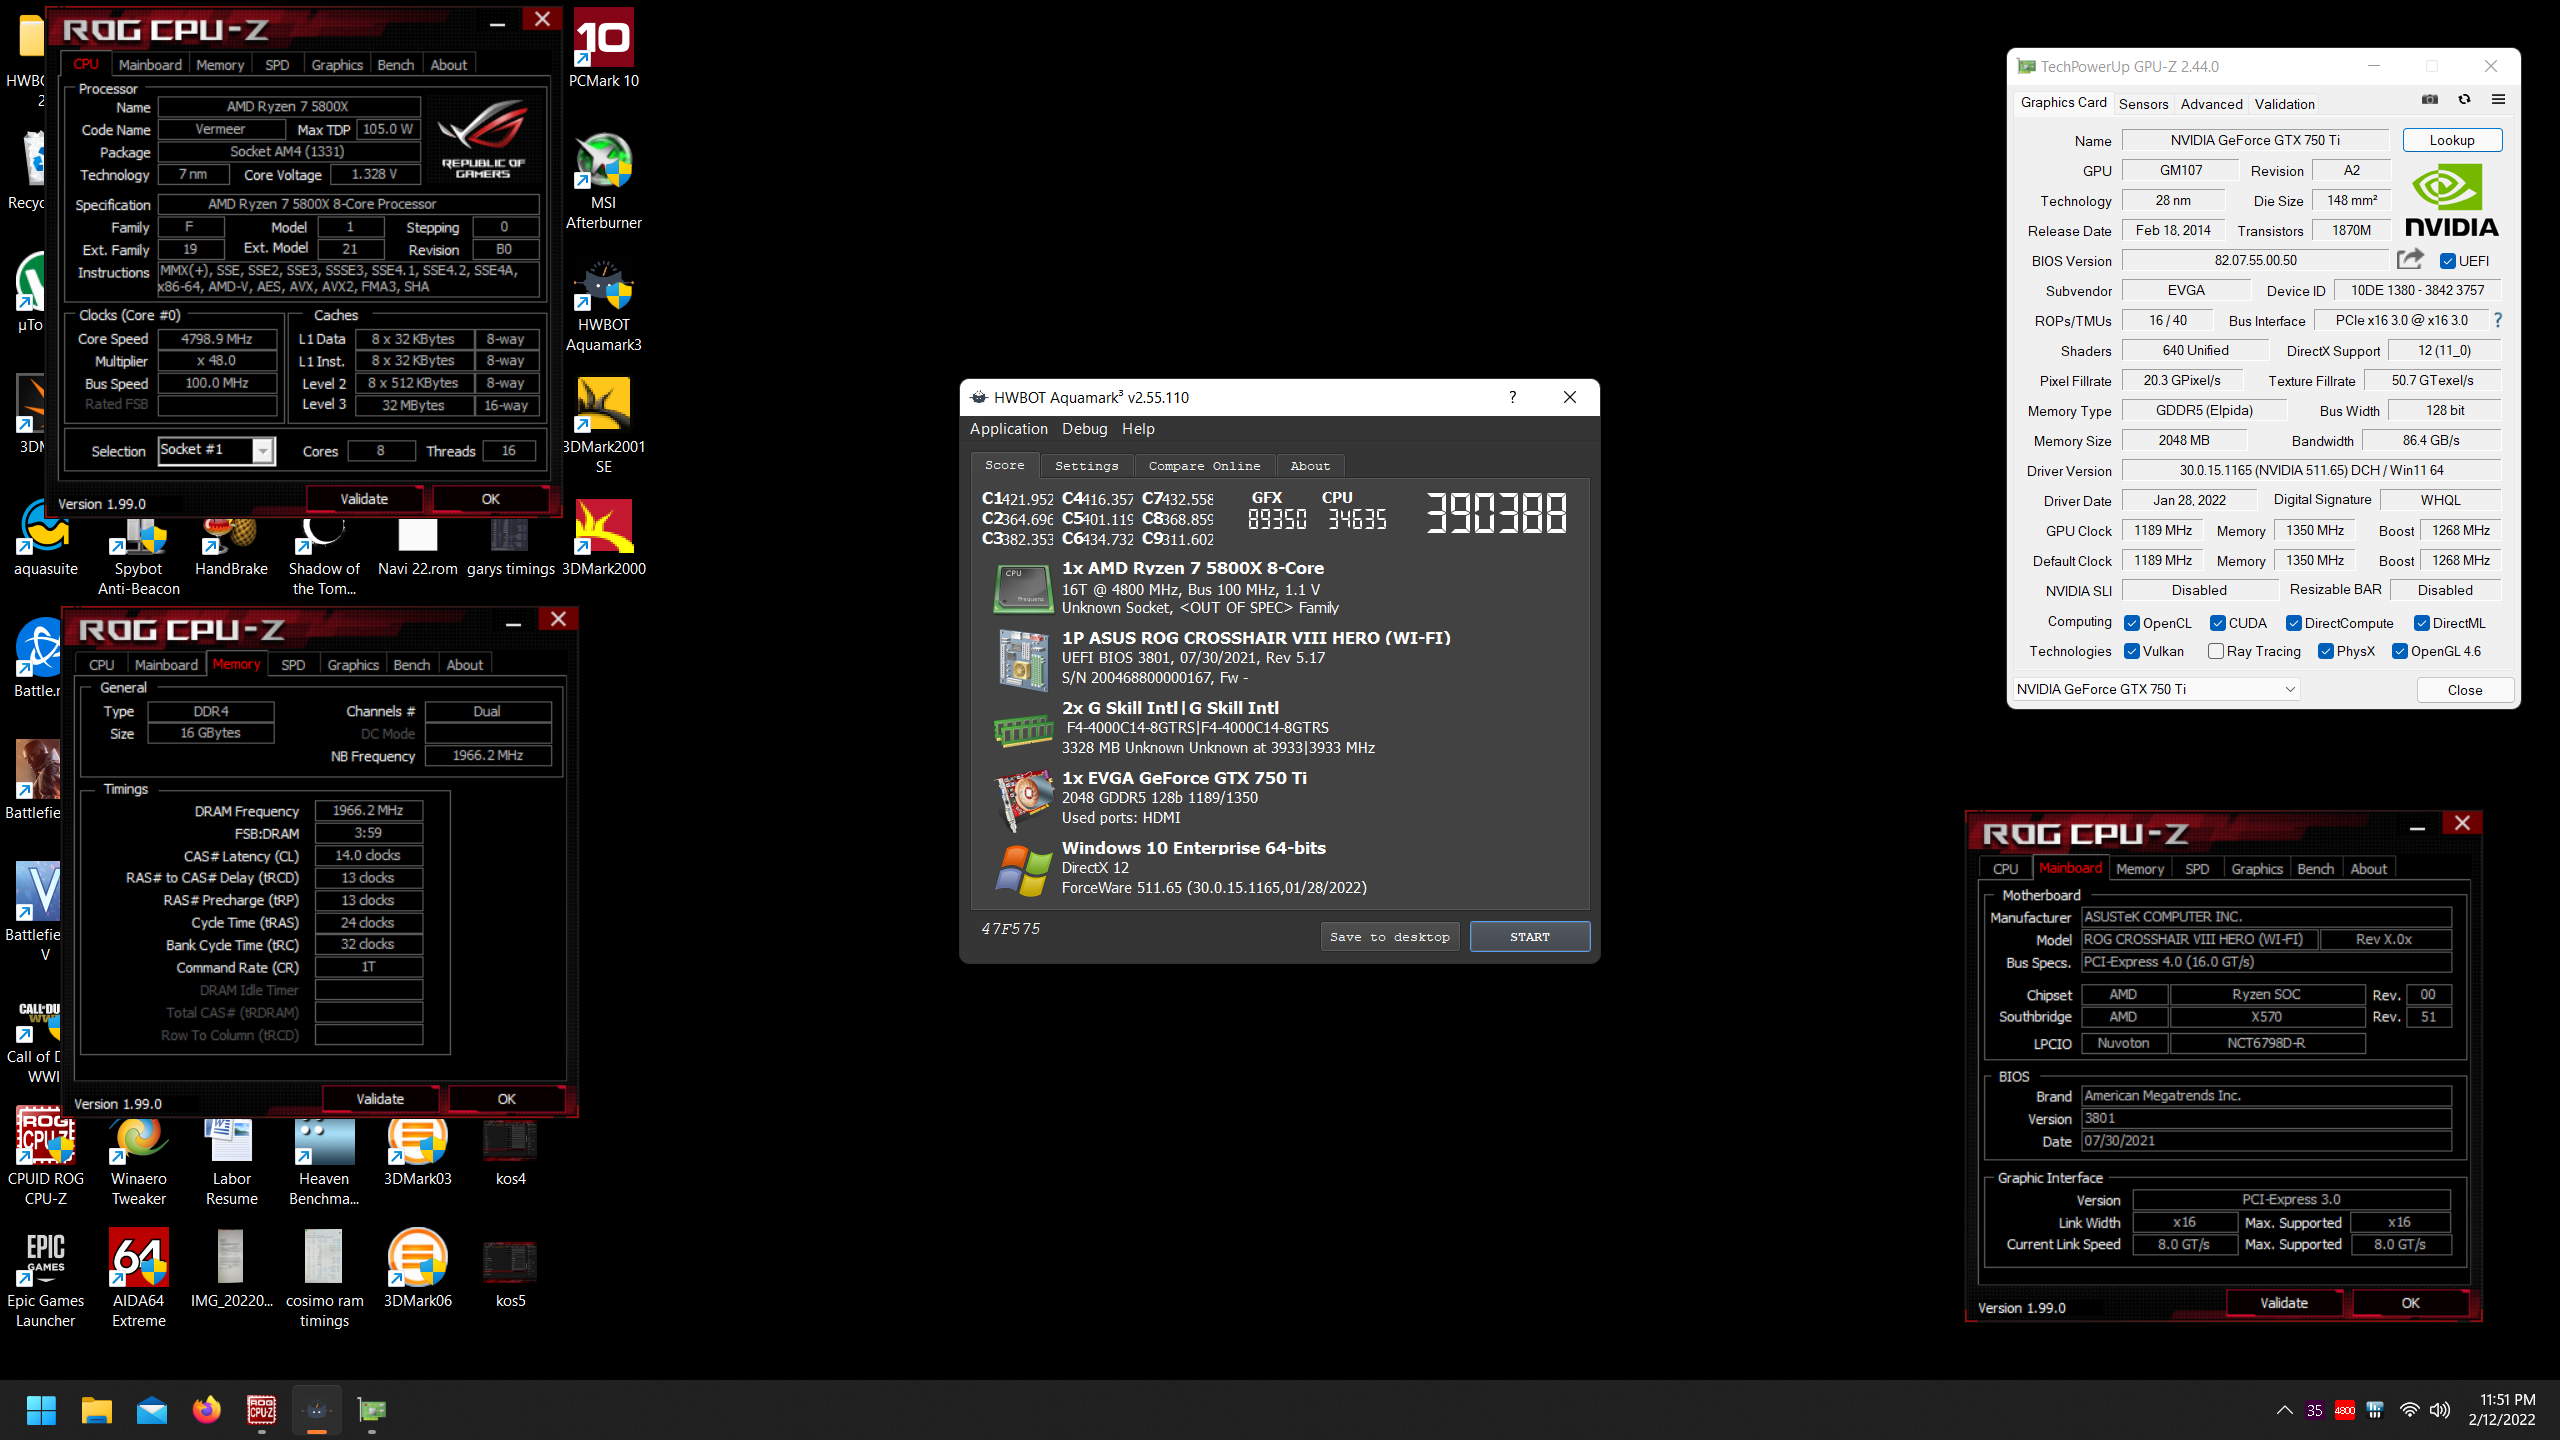The image size is (2560, 1440).
Task: Refresh GPU-Z data icon
Action: 2464,100
